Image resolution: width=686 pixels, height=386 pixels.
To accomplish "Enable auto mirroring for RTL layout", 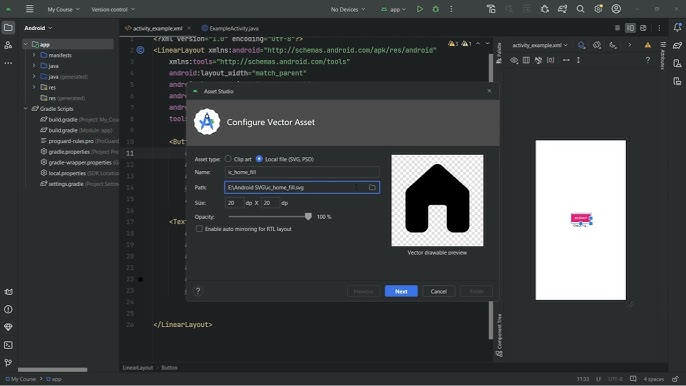I will point(200,229).
